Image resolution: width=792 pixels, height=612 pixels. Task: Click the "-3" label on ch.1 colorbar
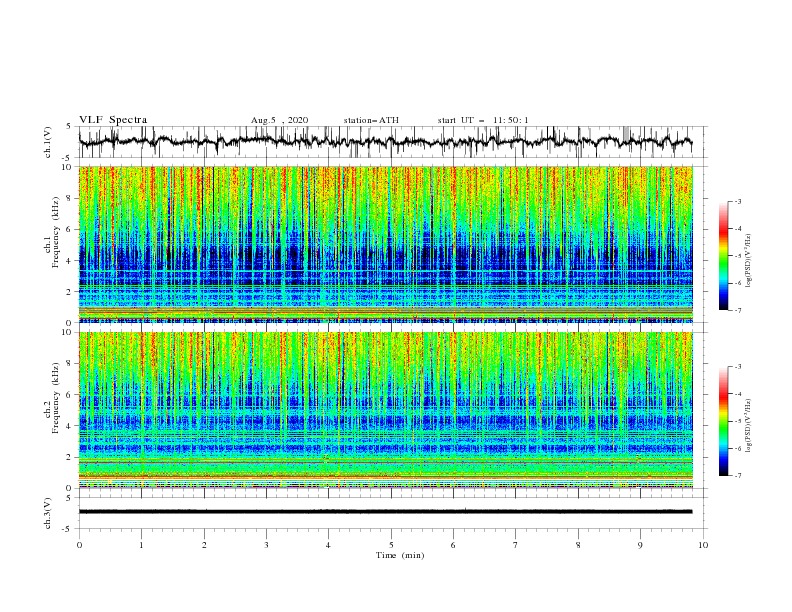(x=737, y=201)
